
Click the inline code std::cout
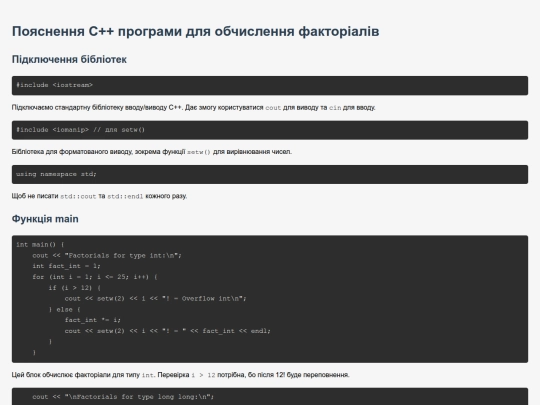pos(78,196)
